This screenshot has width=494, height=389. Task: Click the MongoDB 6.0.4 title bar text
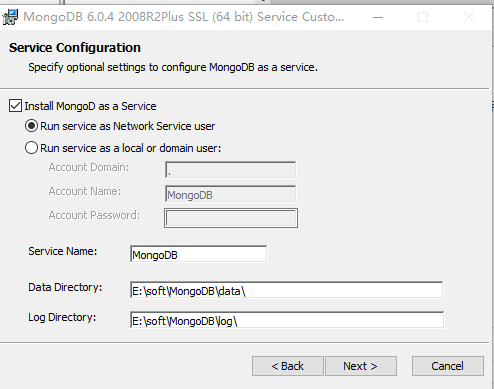click(184, 17)
